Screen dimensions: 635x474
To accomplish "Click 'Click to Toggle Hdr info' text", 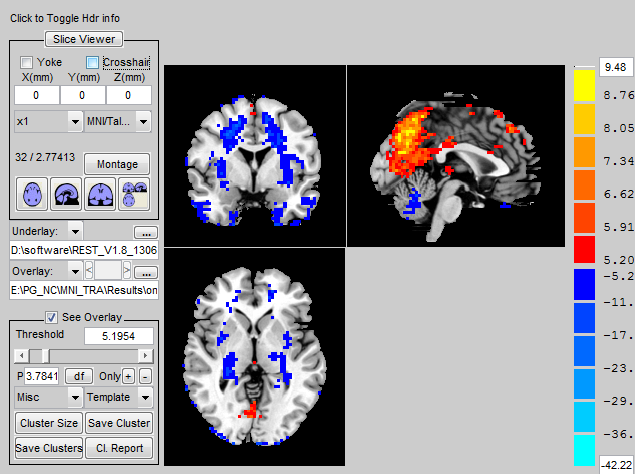I will coord(65,19).
